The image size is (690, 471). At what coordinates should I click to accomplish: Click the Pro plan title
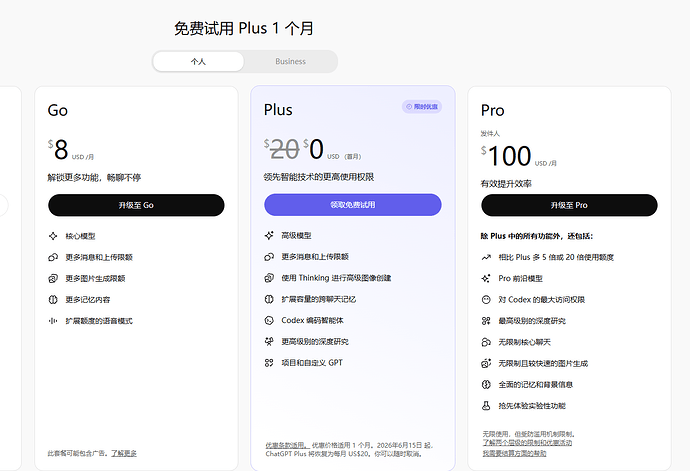[x=492, y=110]
